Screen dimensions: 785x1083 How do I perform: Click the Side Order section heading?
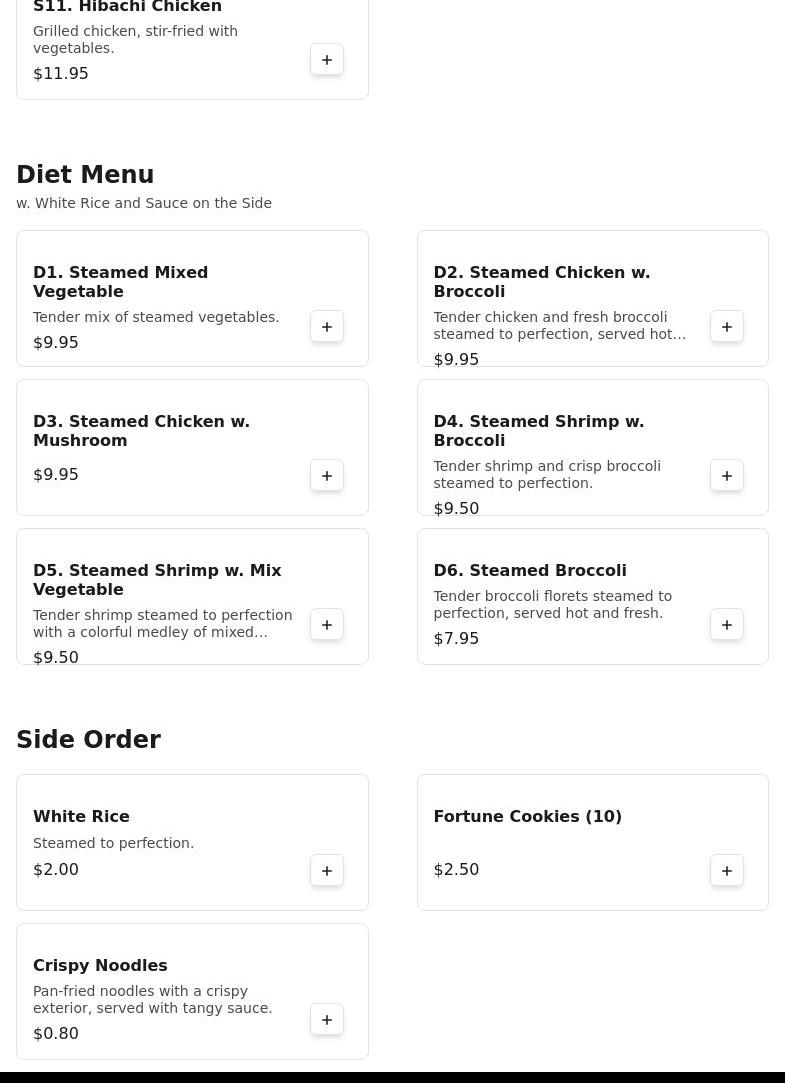[x=88, y=740]
